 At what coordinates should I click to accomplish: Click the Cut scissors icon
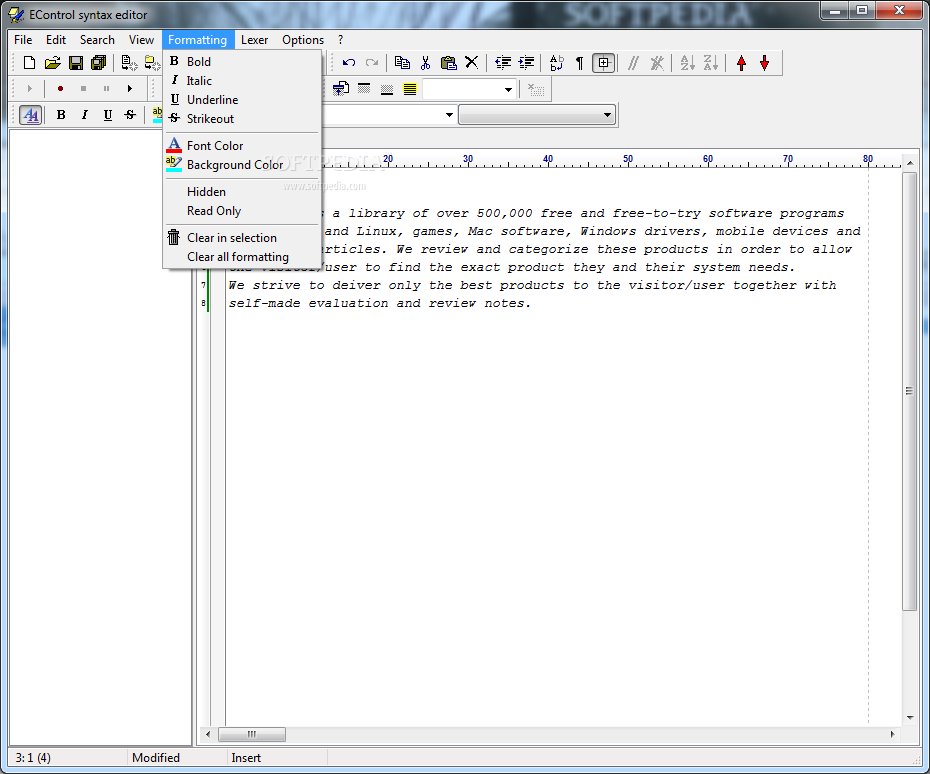coord(425,62)
